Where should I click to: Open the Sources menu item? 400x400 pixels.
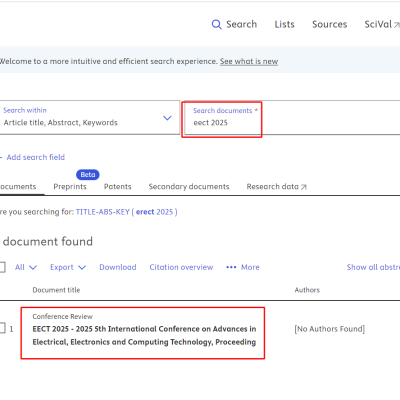pyautogui.click(x=329, y=24)
